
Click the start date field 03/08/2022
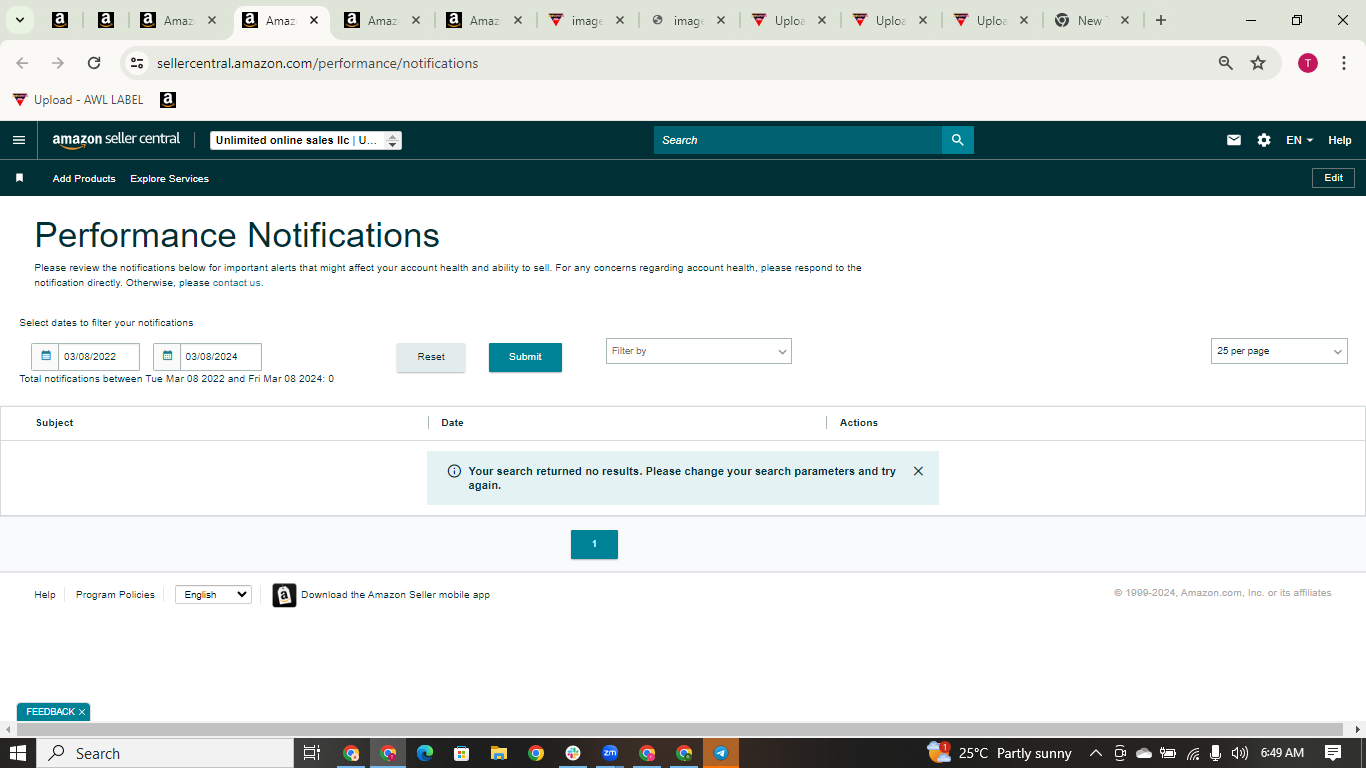(98, 357)
